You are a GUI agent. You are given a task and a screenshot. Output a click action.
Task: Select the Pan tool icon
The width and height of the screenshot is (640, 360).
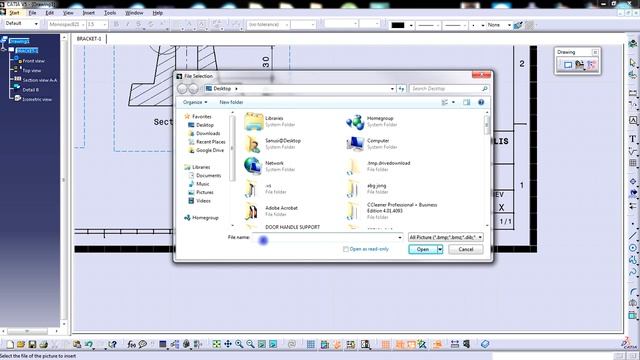pos(228,344)
